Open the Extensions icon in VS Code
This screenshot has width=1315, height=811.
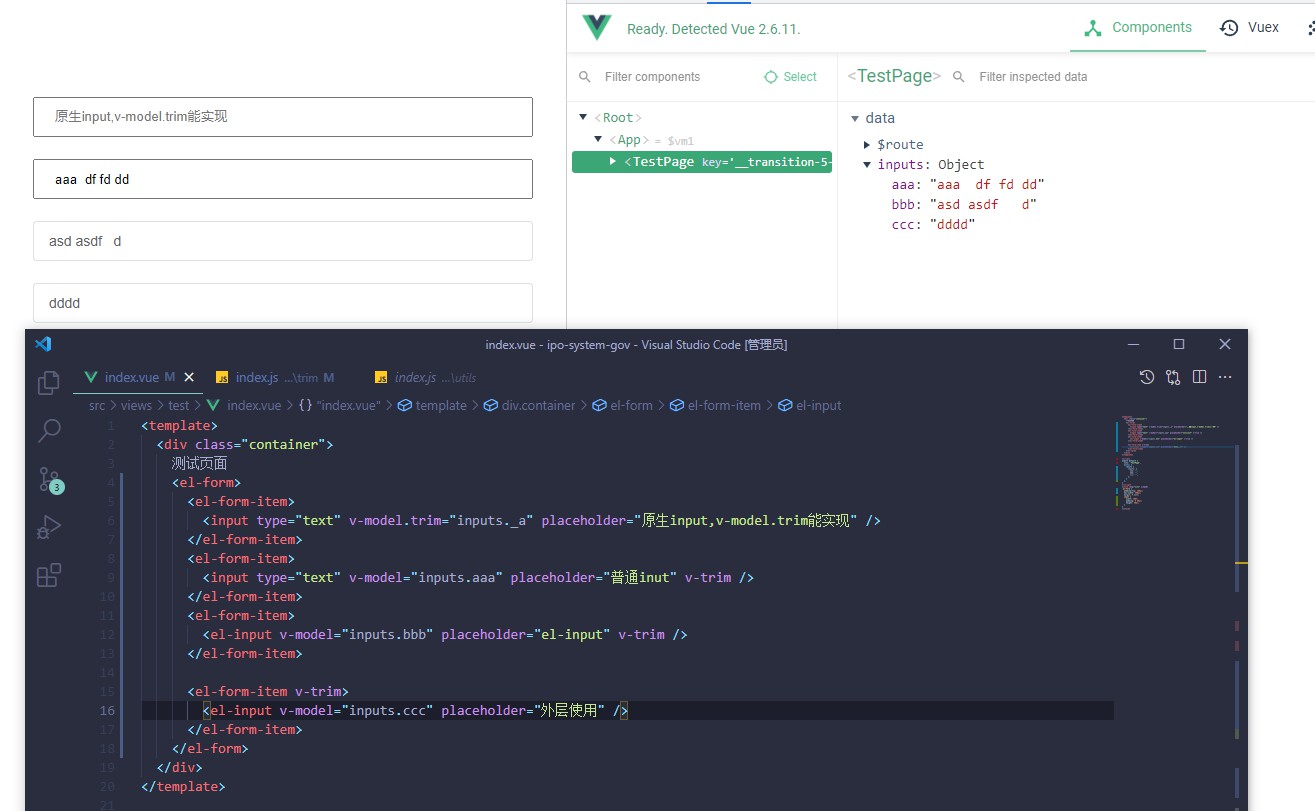point(48,575)
